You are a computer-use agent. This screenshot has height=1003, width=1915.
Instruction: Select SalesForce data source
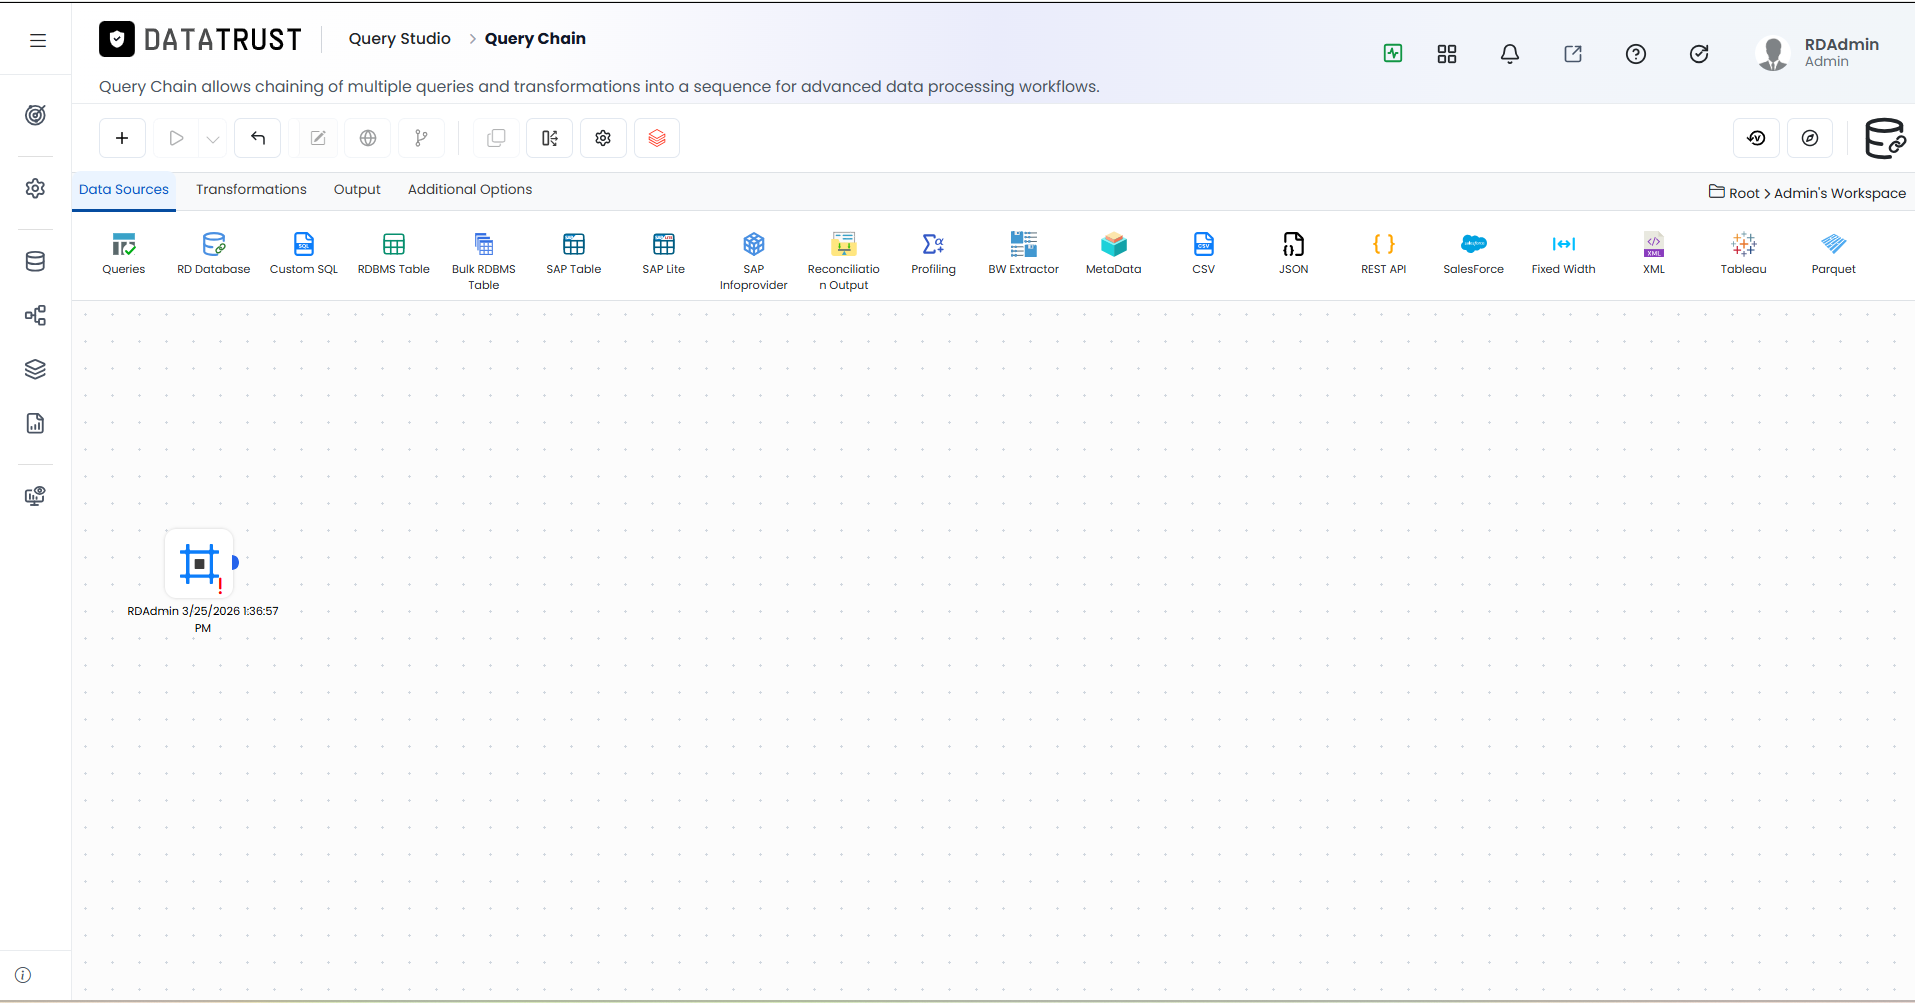(1474, 254)
